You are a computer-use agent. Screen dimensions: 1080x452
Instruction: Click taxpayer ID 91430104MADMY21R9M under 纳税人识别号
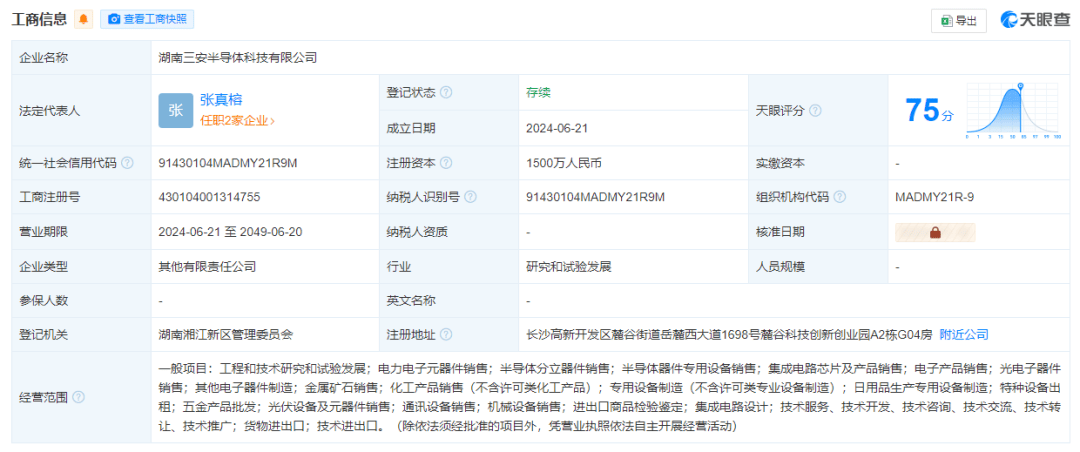(596, 197)
